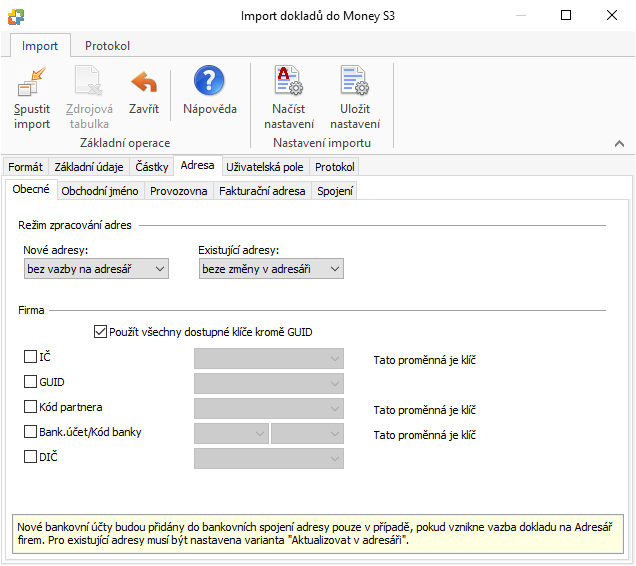Open the Kód partnera variable dropdown
This screenshot has width=636, height=566.
269,409
